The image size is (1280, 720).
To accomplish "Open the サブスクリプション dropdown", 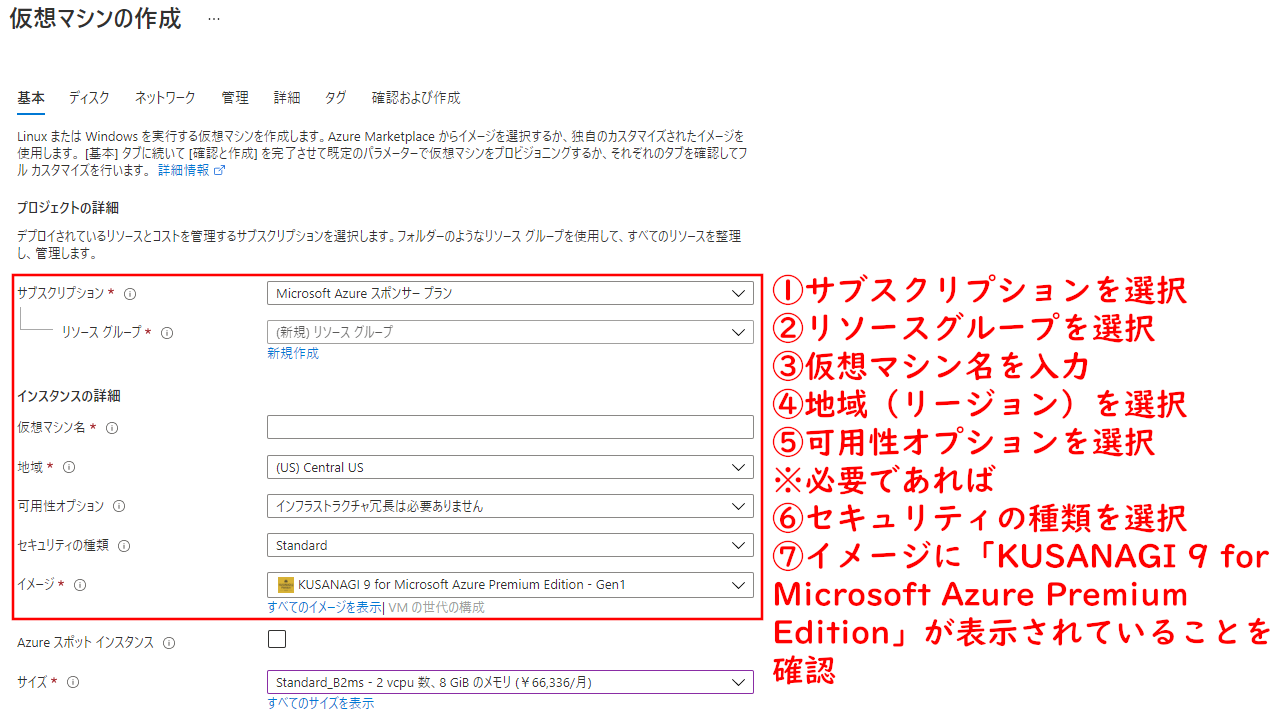I will tap(510, 293).
